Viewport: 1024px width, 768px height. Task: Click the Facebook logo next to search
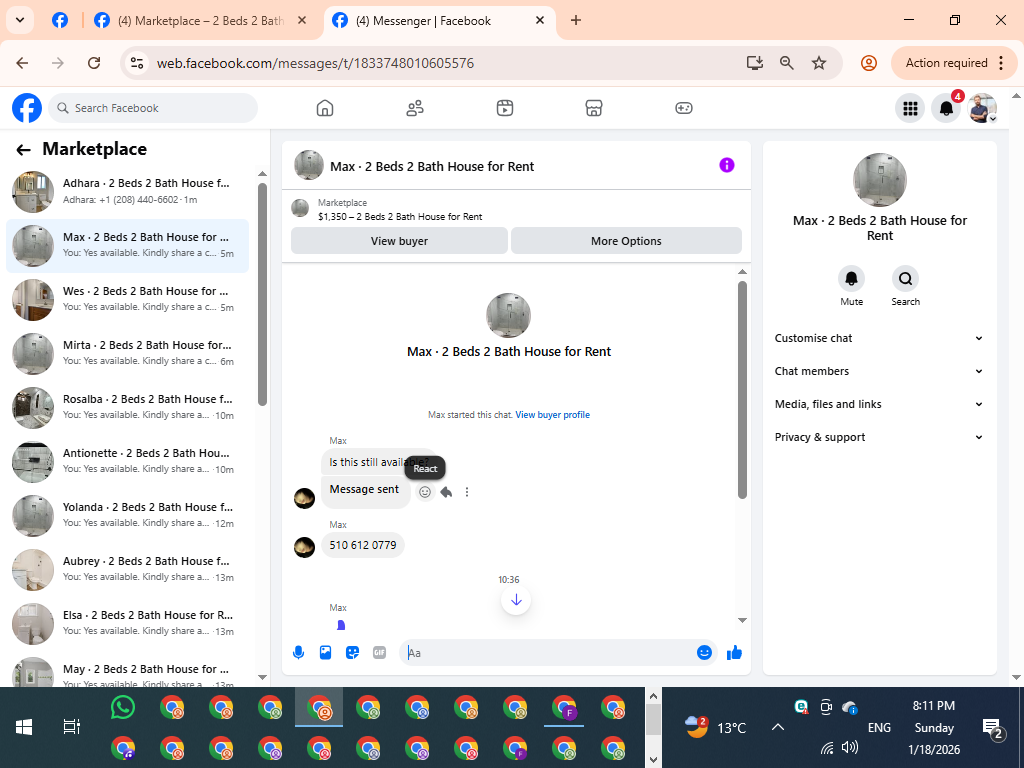click(x=27, y=108)
